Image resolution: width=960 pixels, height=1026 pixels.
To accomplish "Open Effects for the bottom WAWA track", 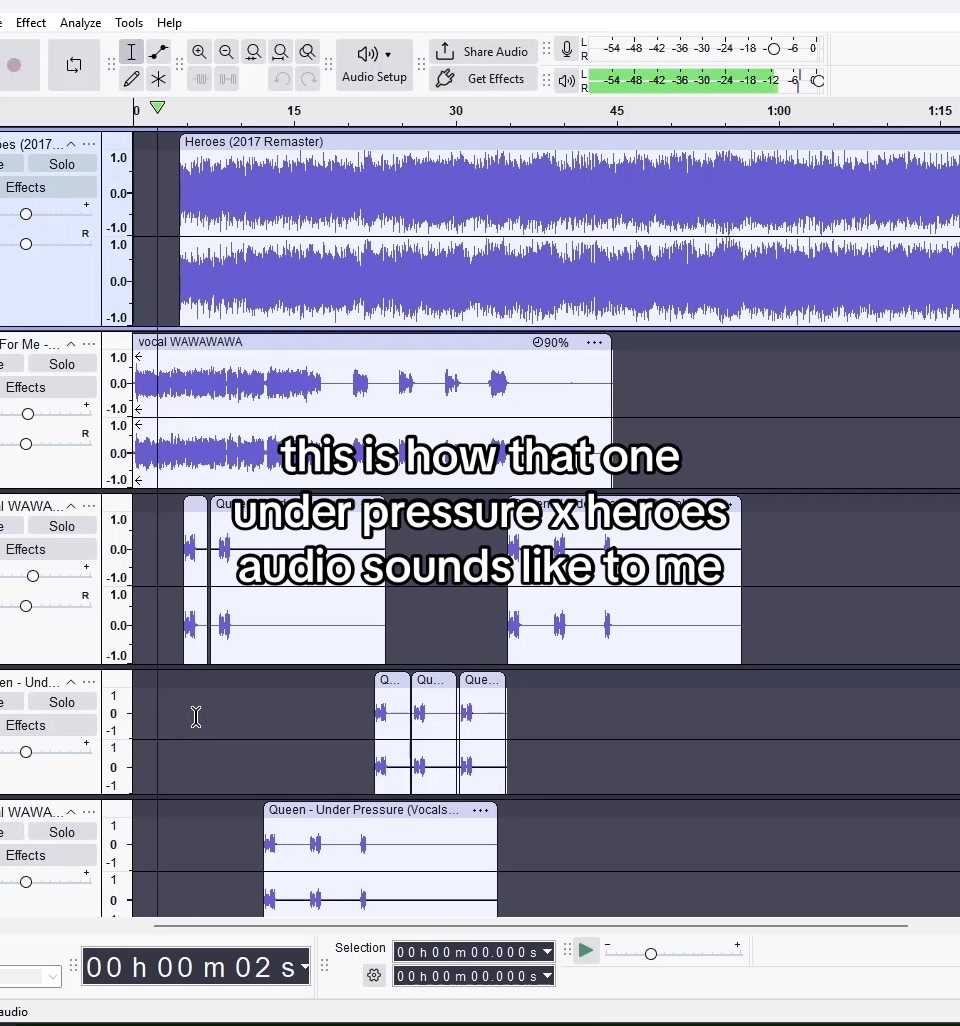I will click(x=47, y=855).
